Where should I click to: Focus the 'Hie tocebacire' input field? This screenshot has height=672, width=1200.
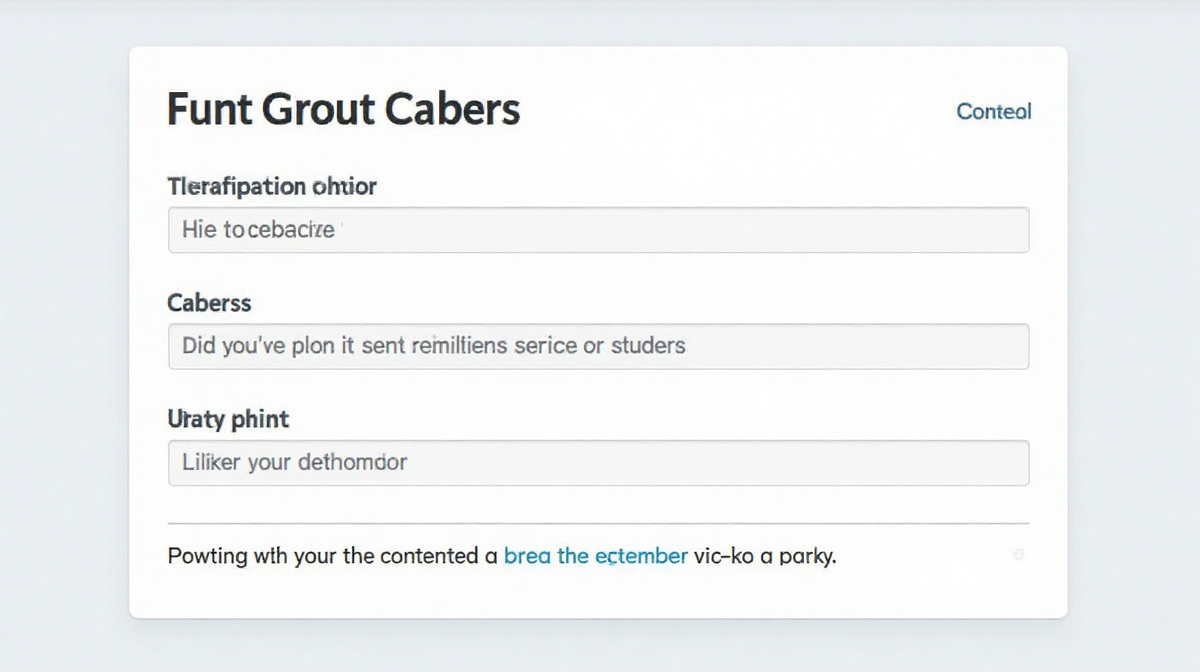tap(598, 230)
